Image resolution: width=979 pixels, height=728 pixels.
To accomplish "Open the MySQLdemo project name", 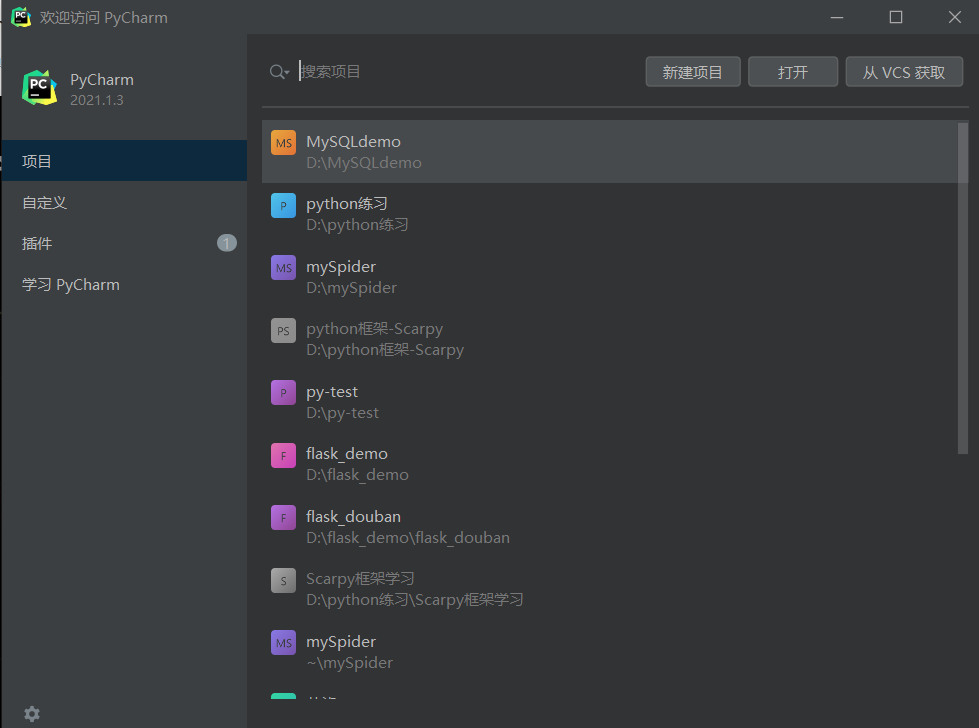I will tap(353, 142).
